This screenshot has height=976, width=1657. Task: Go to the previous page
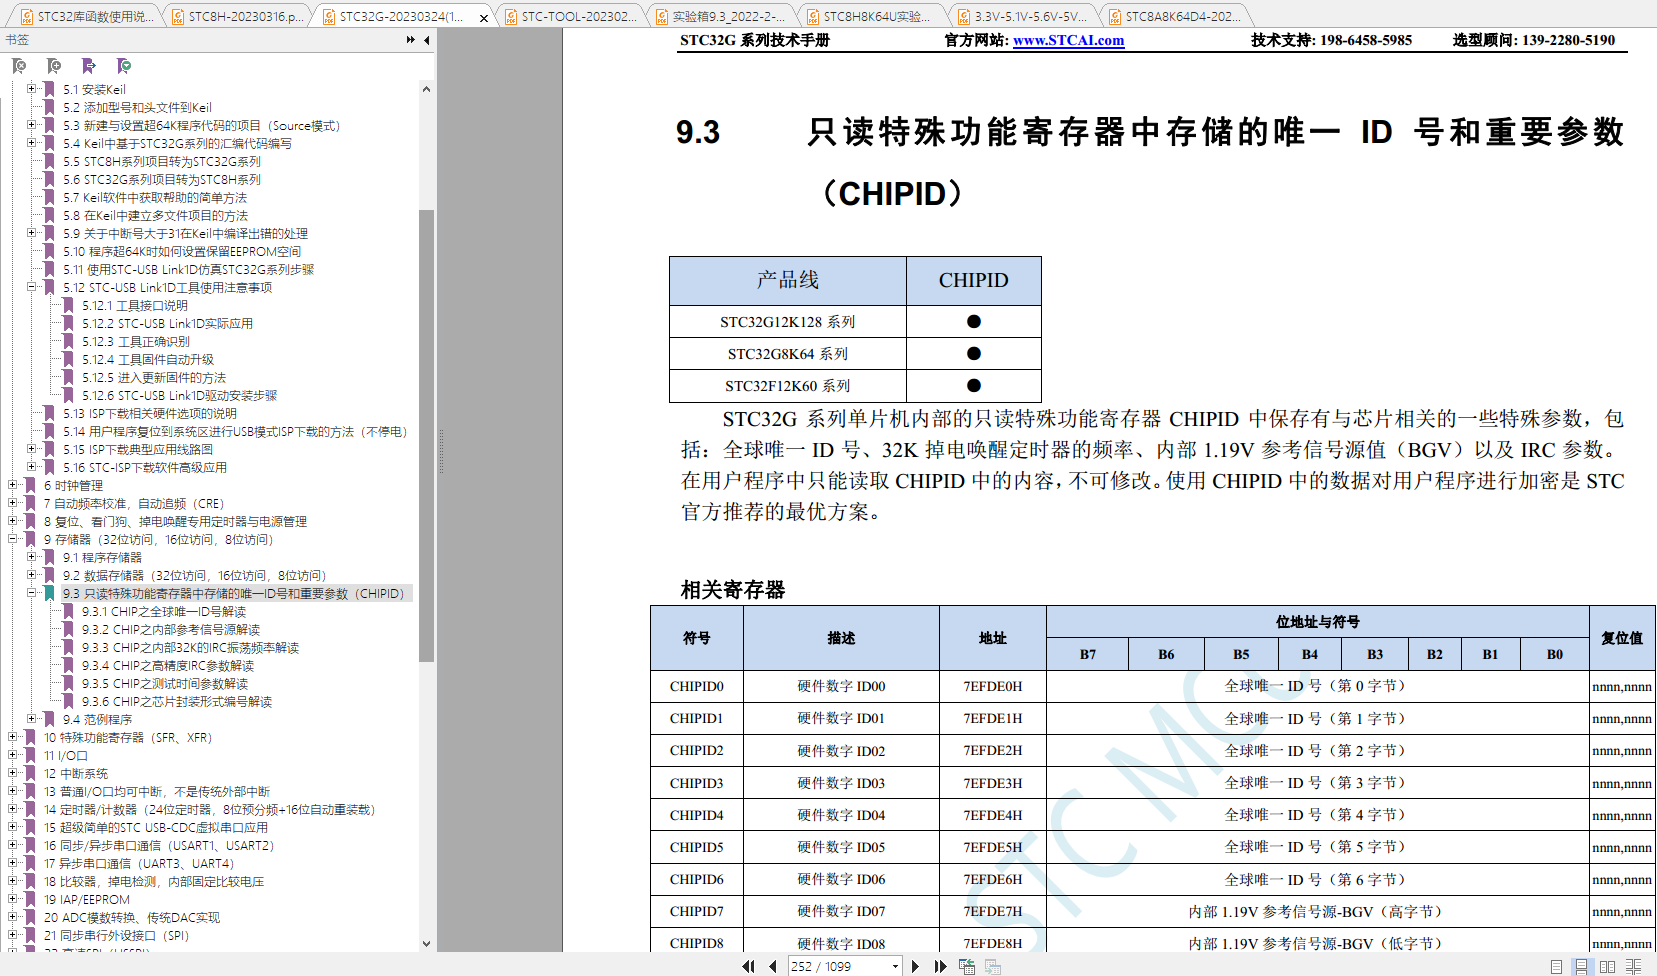click(x=773, y=966)
